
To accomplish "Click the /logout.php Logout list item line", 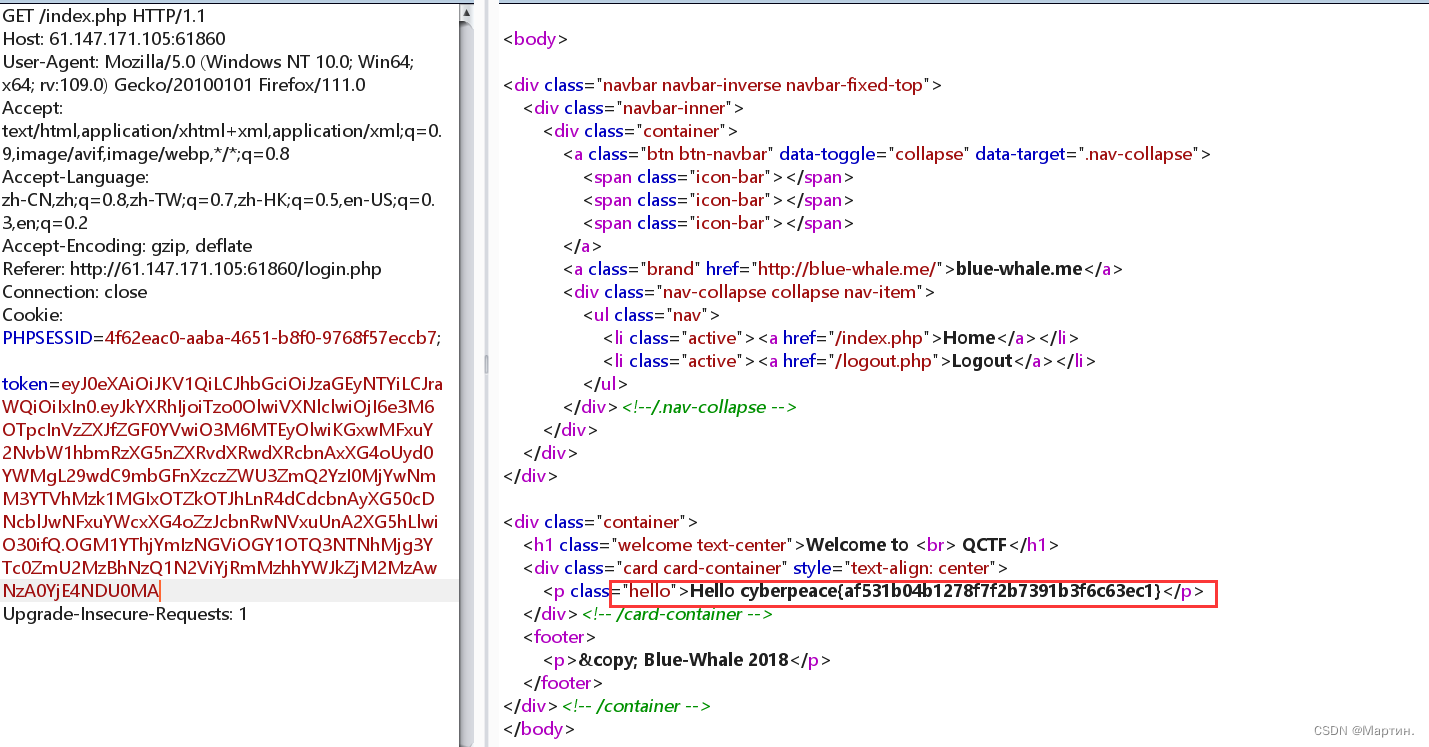I will click(849, 361).
